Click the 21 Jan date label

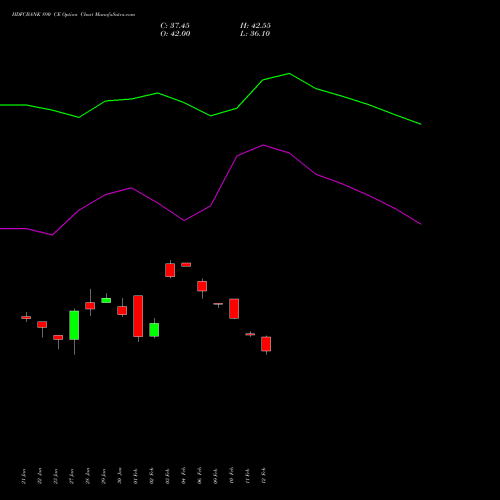[x=23, y=476]
